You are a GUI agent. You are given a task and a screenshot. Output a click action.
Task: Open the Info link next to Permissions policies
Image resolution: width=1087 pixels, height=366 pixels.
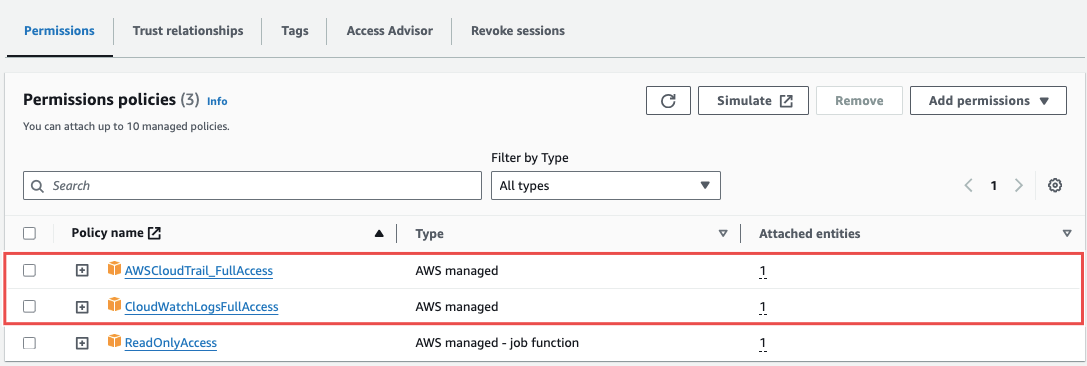[217, 101]
